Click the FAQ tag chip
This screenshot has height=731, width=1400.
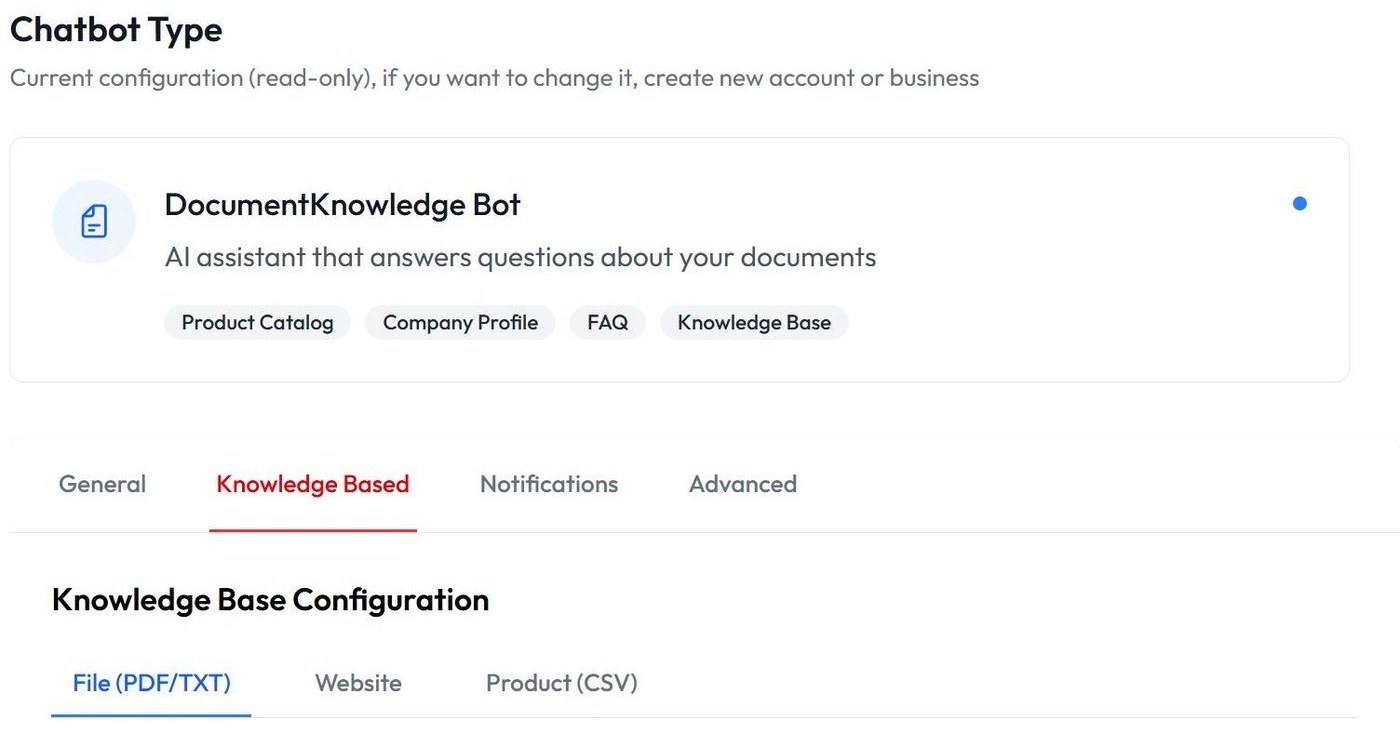tap(608, 323)
